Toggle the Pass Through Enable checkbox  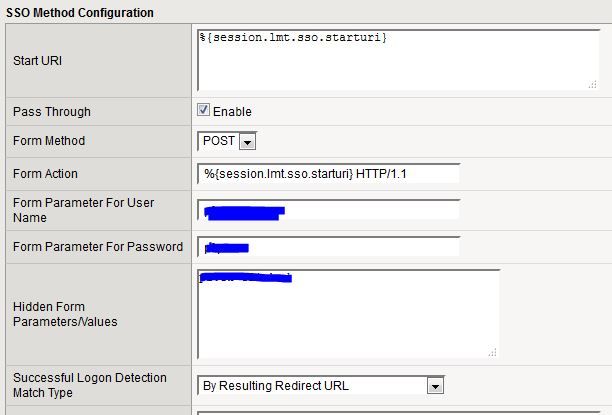tap(204, 111)
